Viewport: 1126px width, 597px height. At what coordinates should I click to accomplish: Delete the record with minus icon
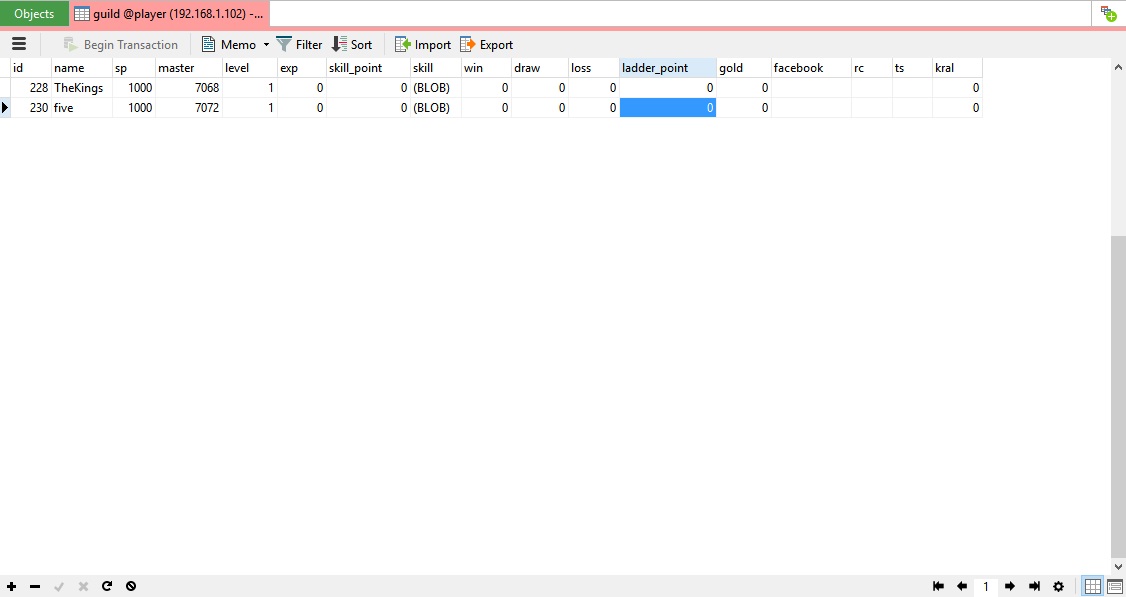pyautogui.click(x=34, y=586)
